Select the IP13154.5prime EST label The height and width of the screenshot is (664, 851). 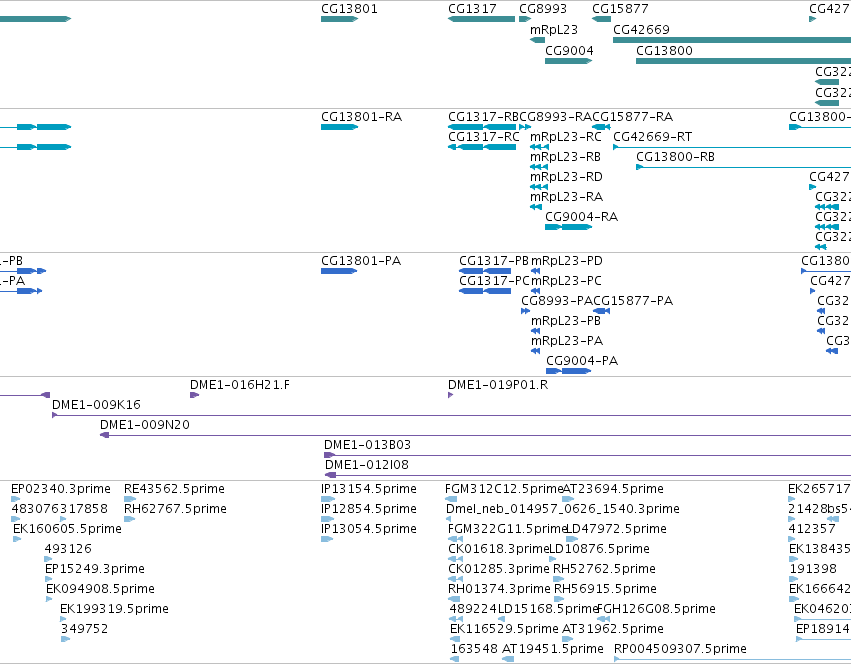coord(369,489)
